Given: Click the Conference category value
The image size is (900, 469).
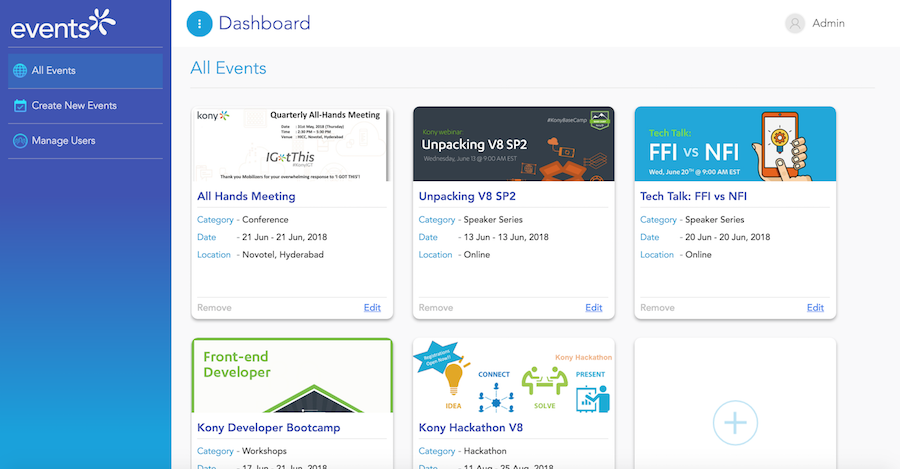Looking at the screenshot, I should 265,220.
